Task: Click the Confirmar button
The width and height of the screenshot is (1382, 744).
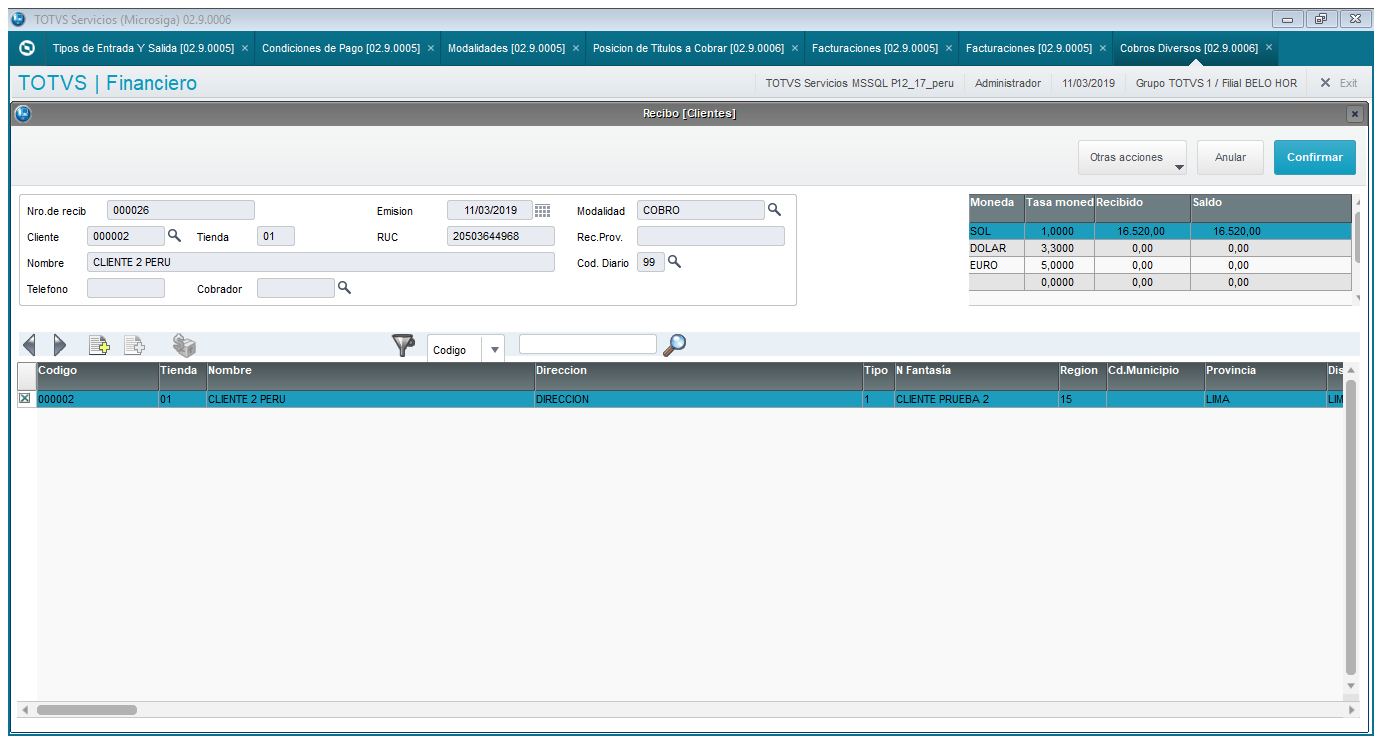Action: pyautogui.click(x=1315, y=157)
